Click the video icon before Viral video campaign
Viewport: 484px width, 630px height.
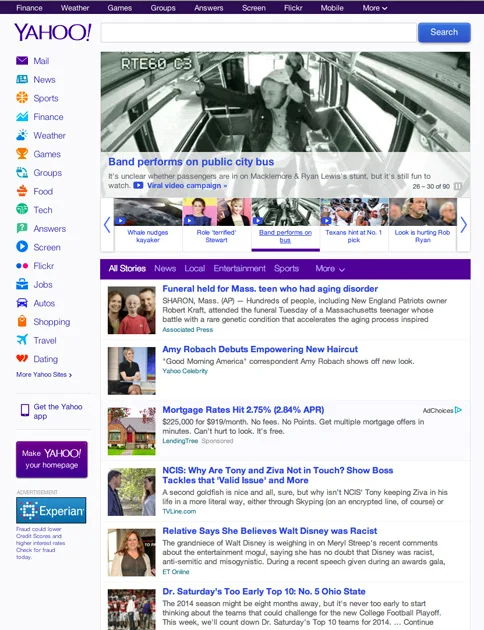coord(138,186)
